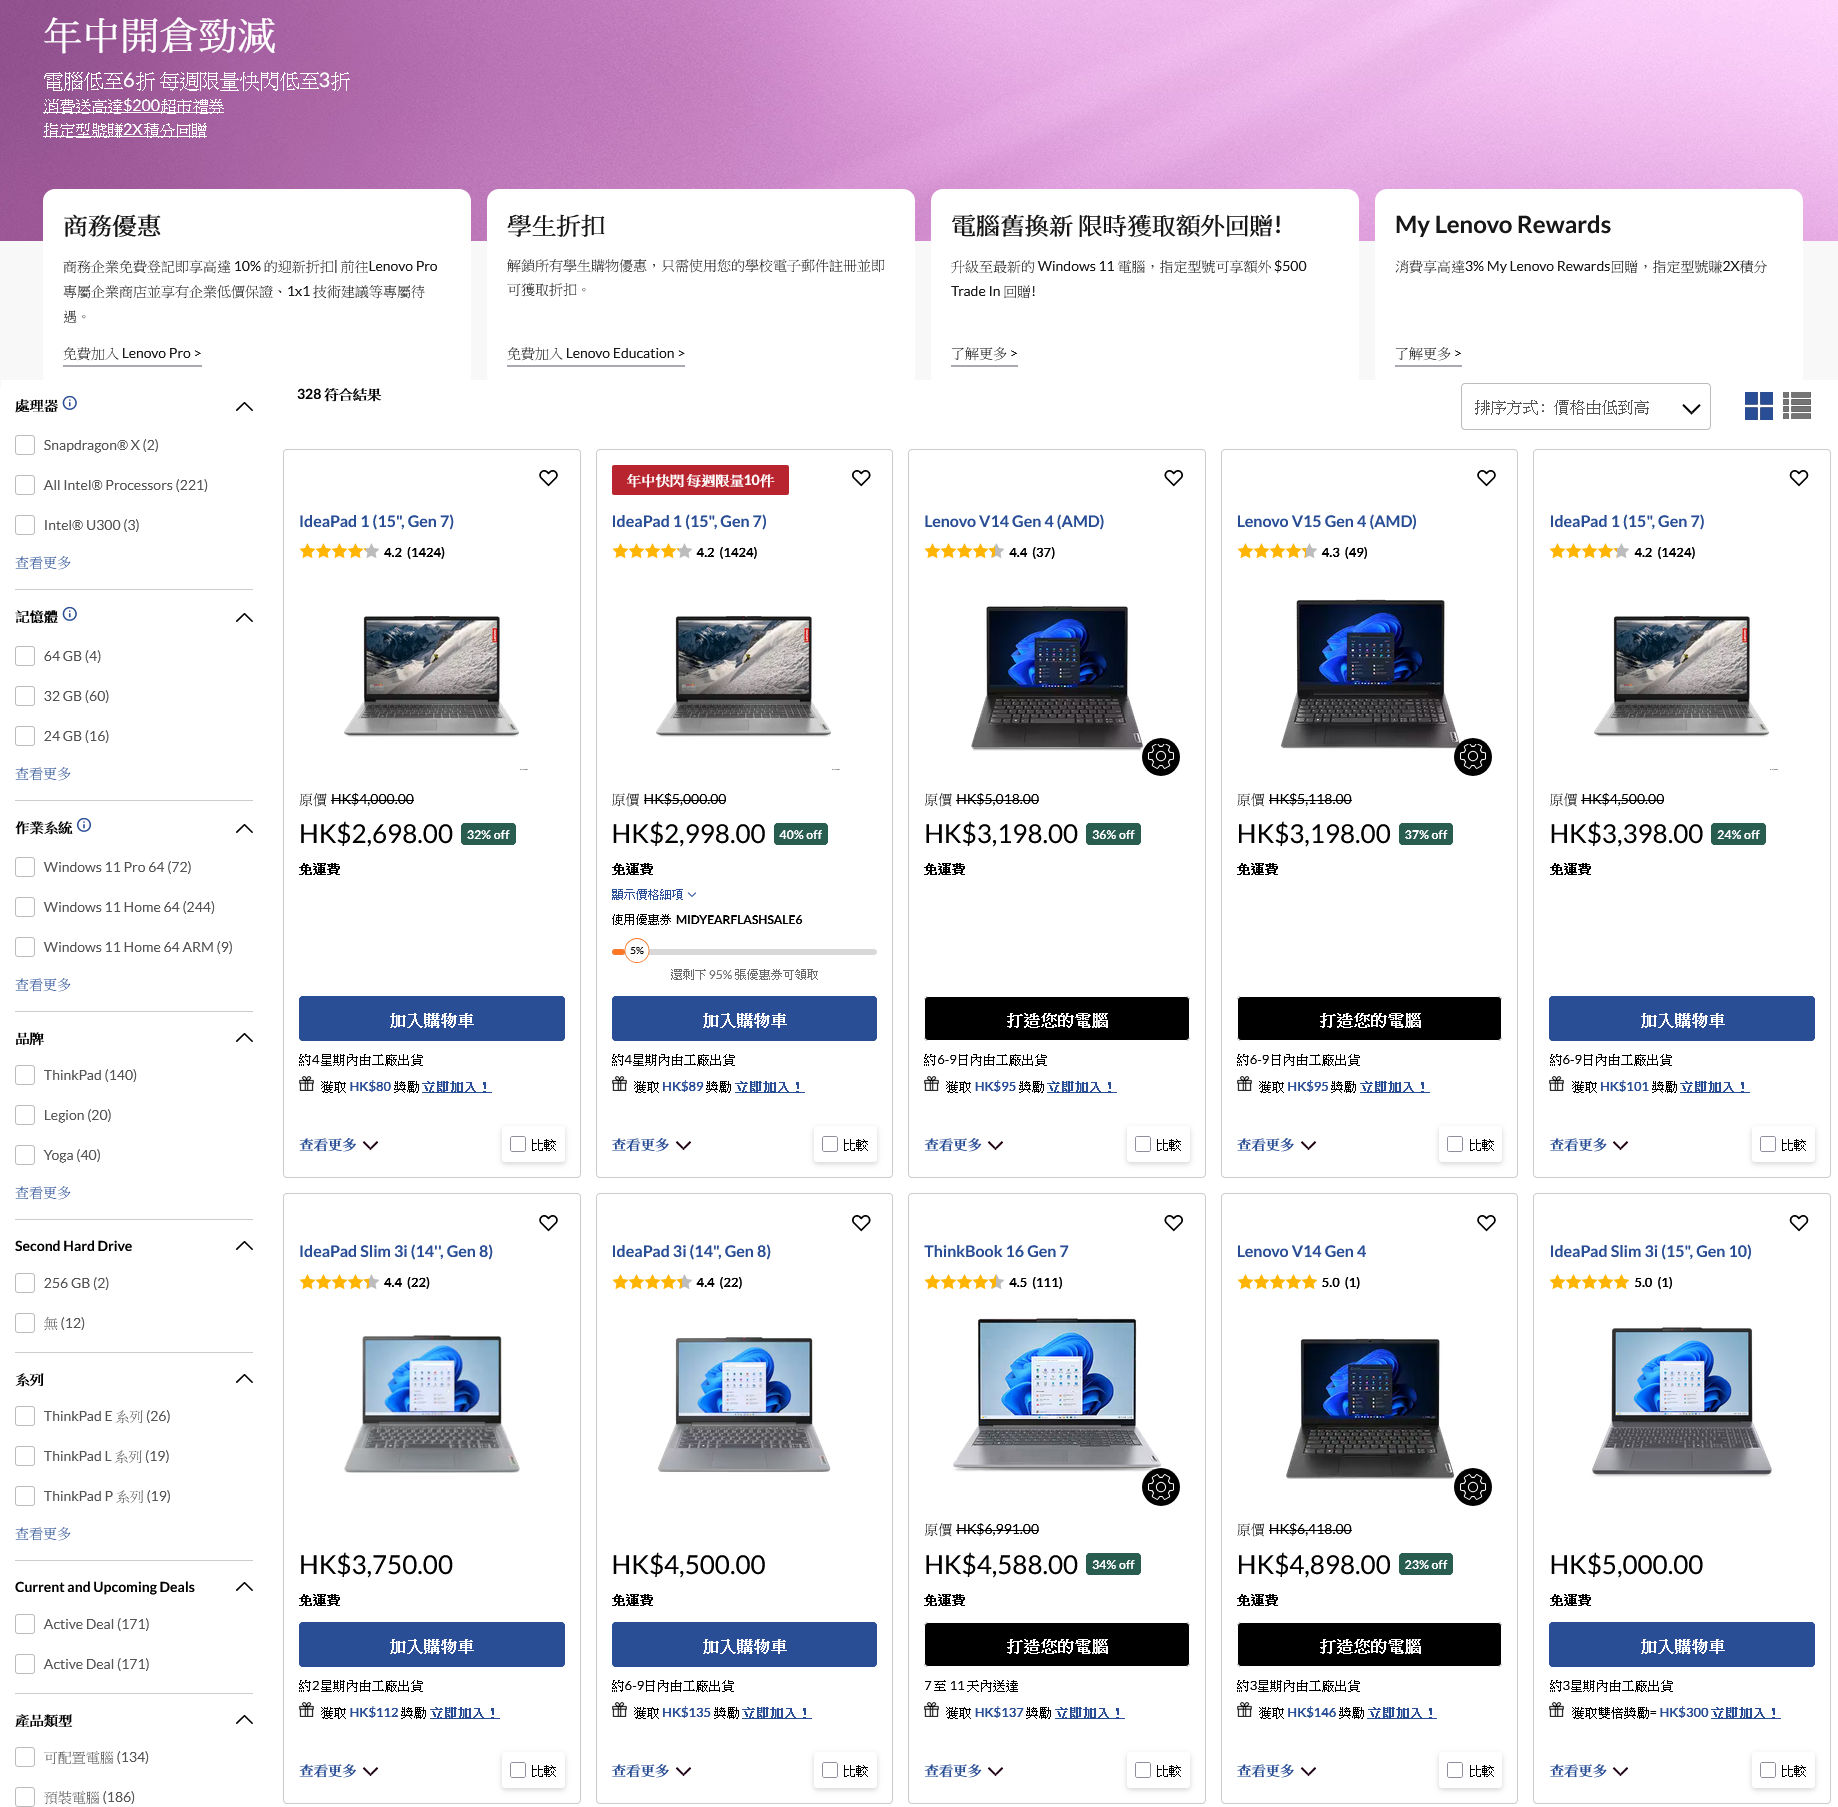The image size is (1838, 1807).
Task: Collapse the 處理器 filter section
Action: click(x=244, y=407)
